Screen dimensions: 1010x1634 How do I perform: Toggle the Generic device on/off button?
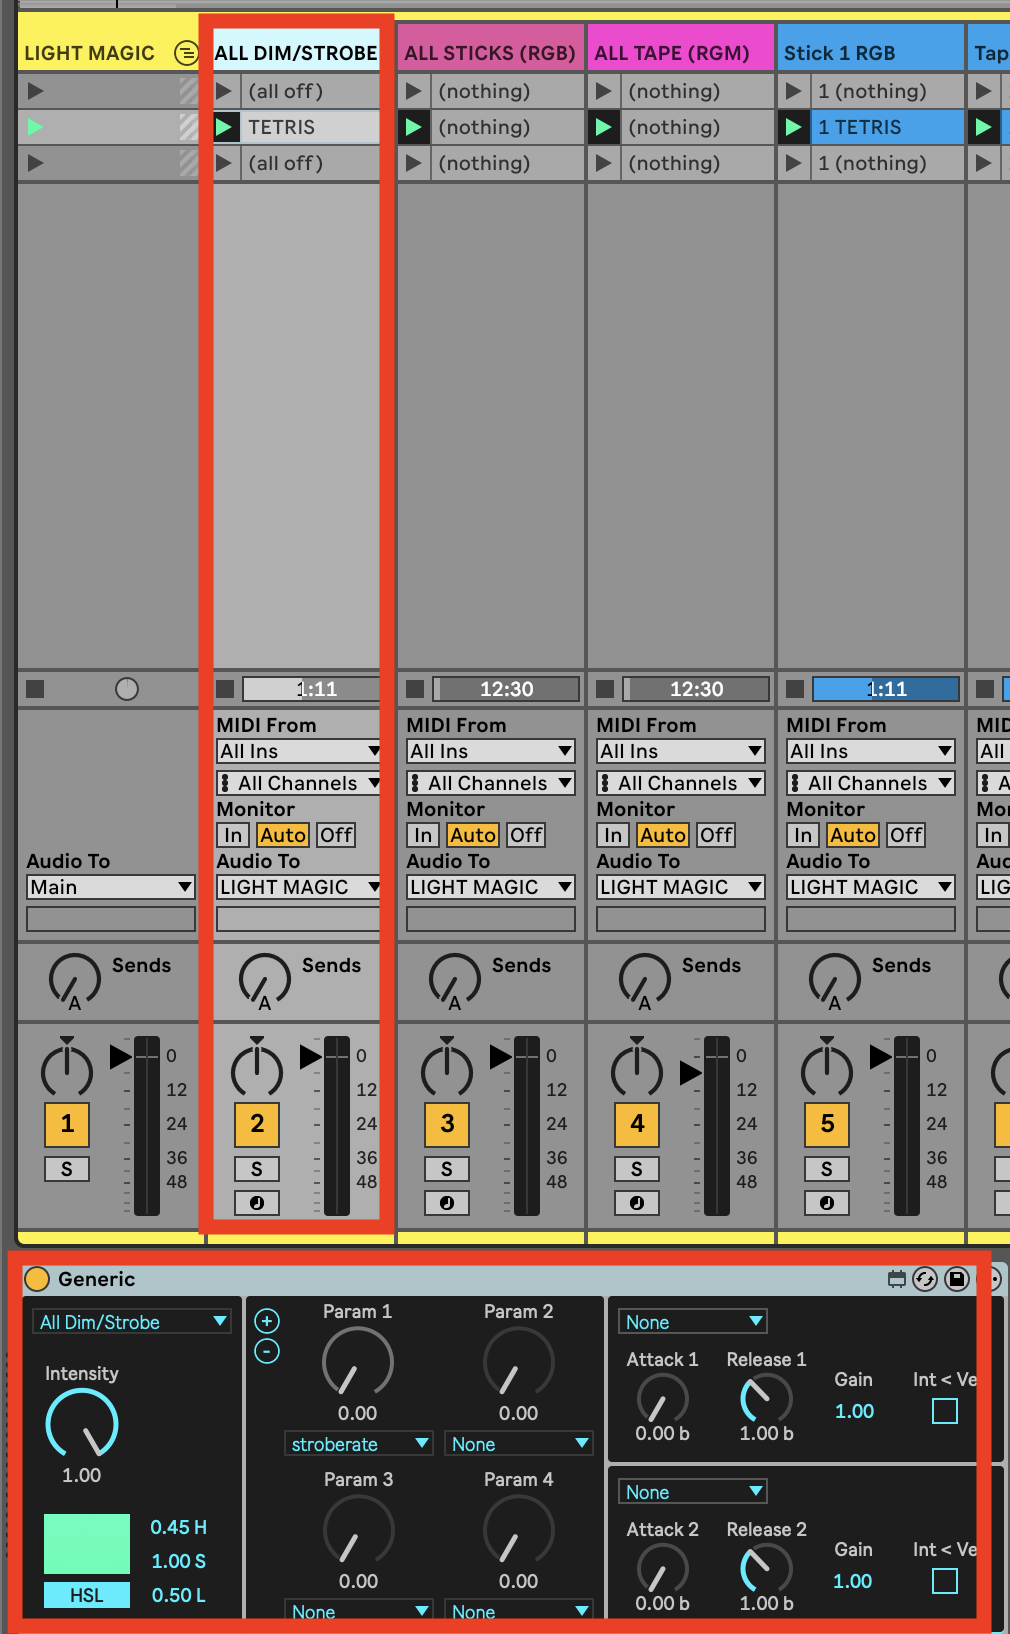(37, 1279)
